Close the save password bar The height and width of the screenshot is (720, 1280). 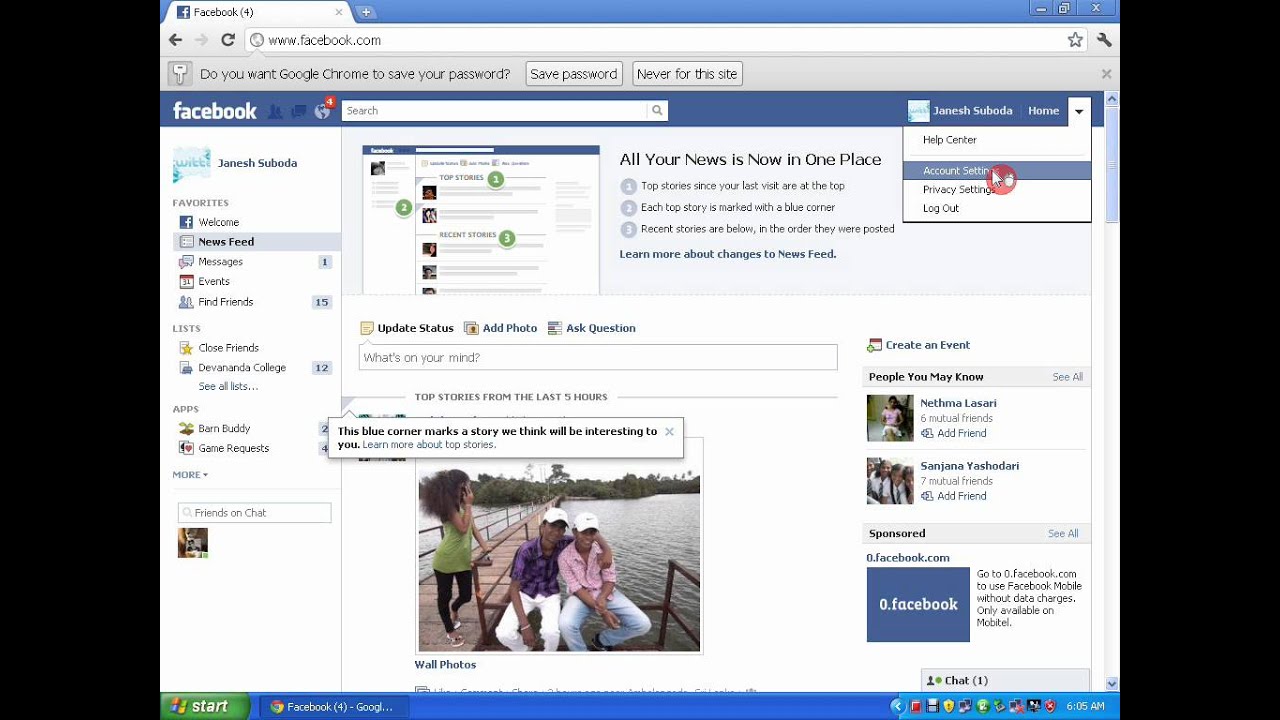coord(1106,74)
